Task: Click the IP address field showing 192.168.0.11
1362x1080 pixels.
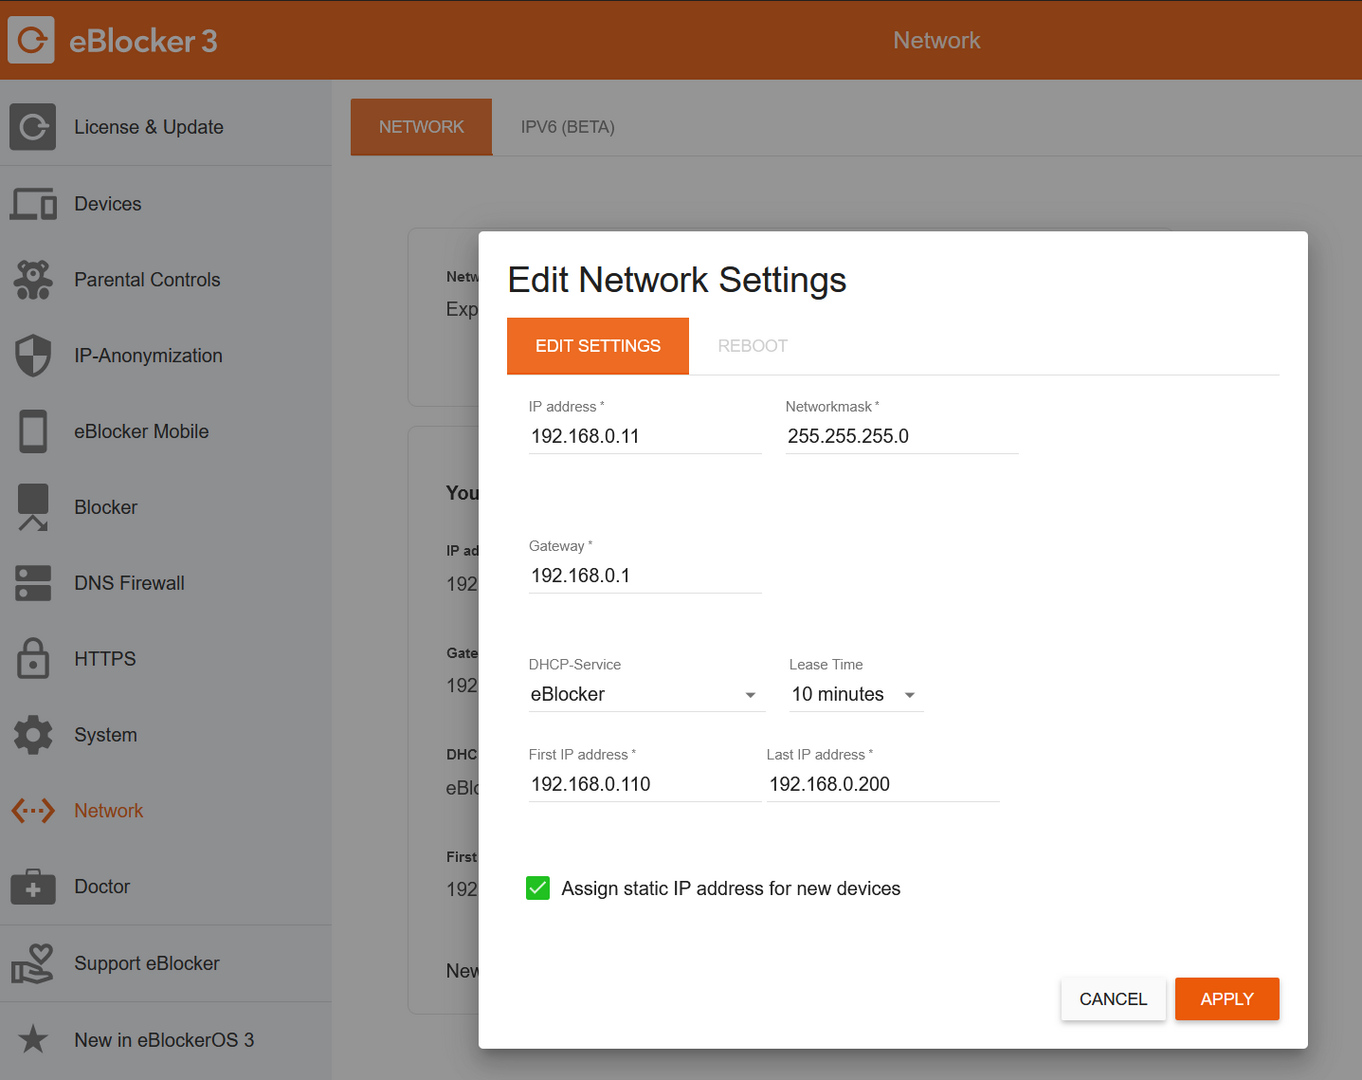Action: [x=645, y=436]
